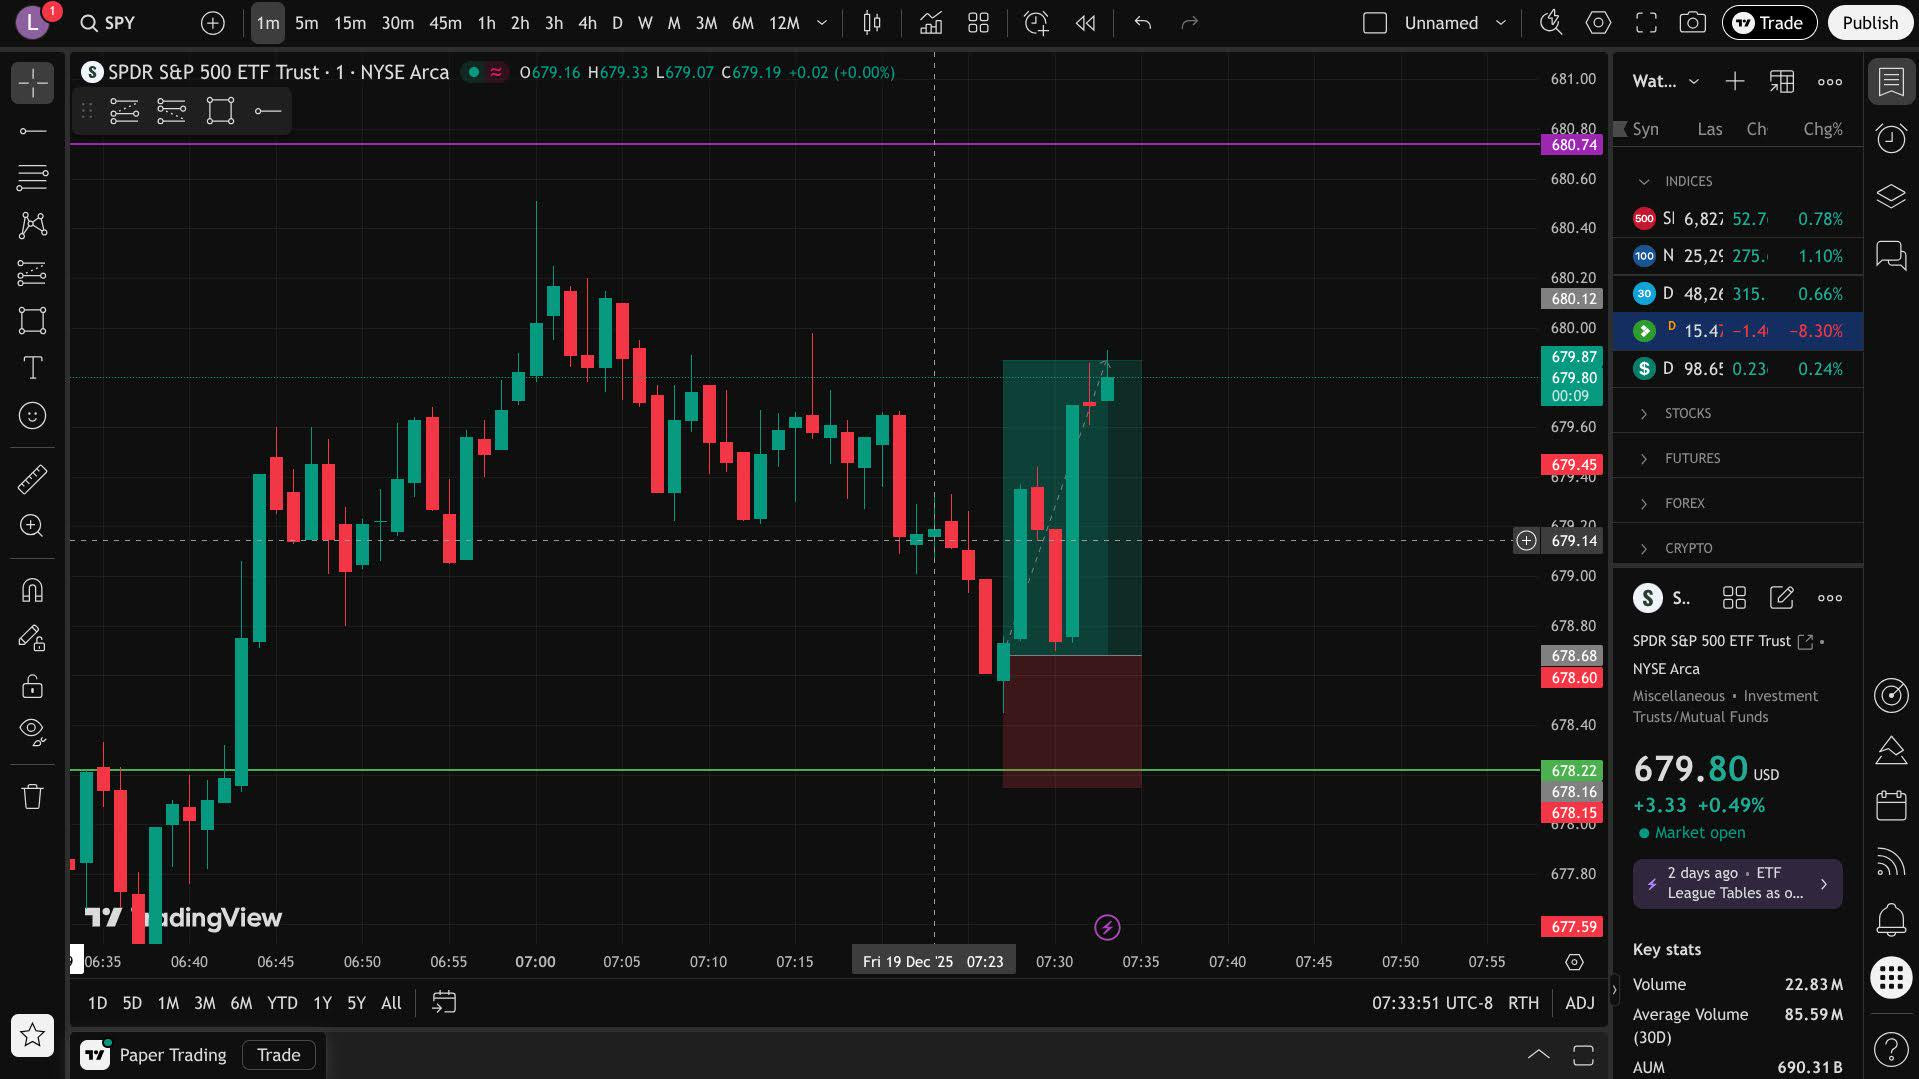Viewport: 1919px width, 1079px height.
Task: Open pattern drawing tools
Action: coord(33,225)
